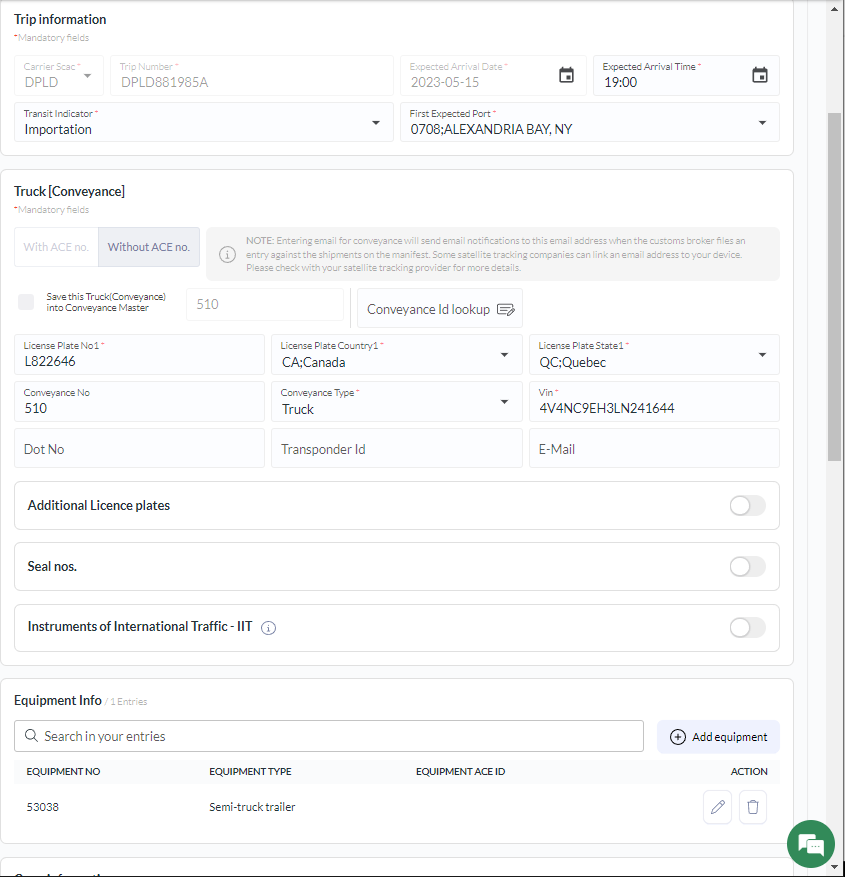845x877 pixels.
Task: Click the info icon in the conveyance NOTE box
Action: pyautogui.click(x=228, y=254)
